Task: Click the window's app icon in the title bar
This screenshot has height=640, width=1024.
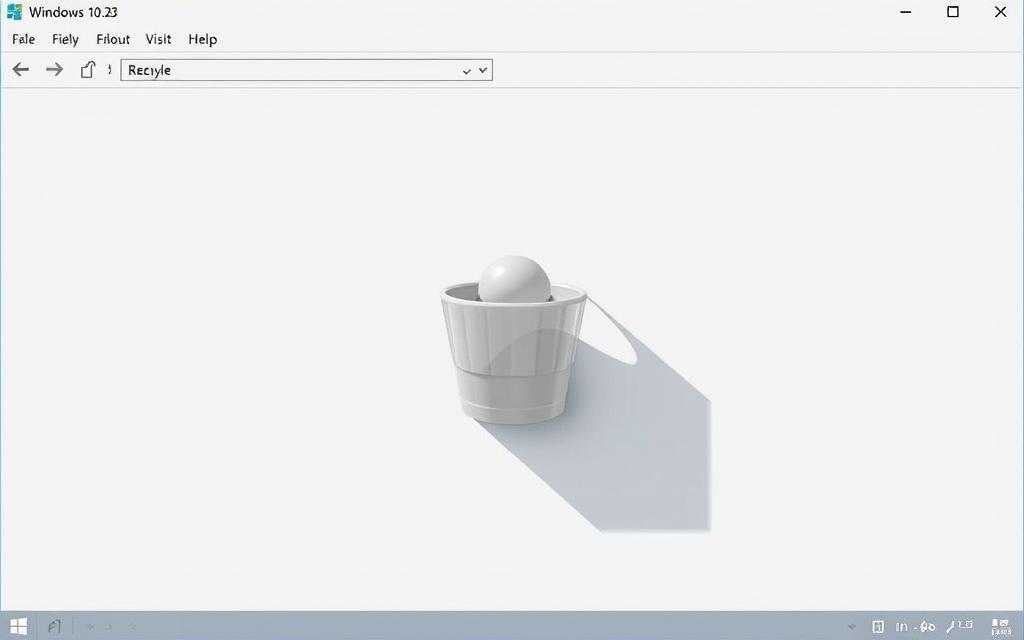Action: 14,12
